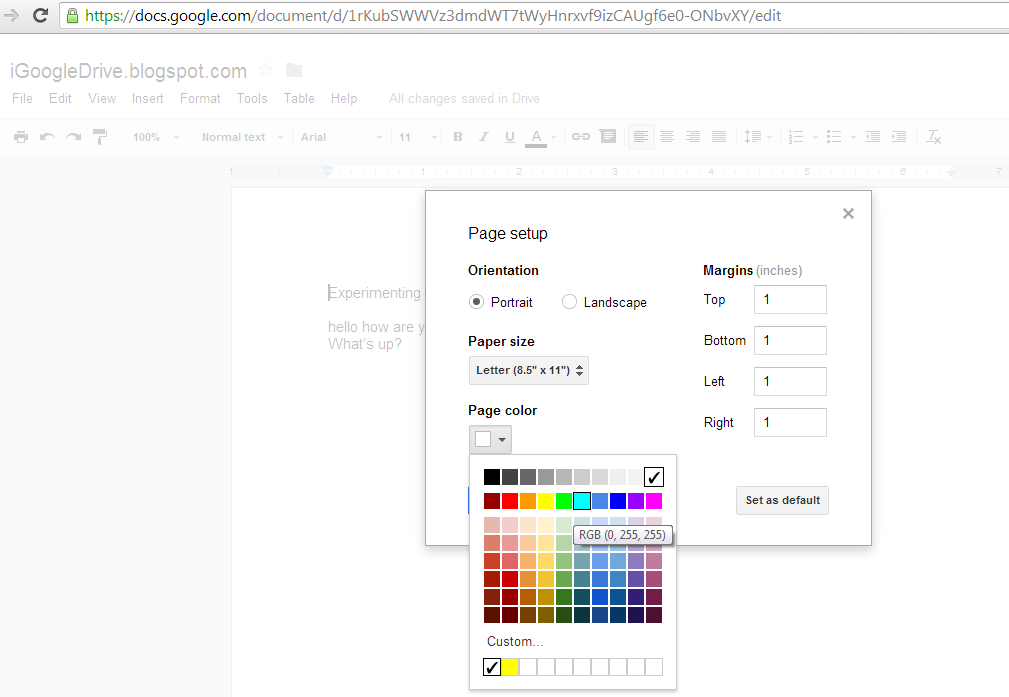Click the Right margin input field
1009x697 pixels.
790,423
